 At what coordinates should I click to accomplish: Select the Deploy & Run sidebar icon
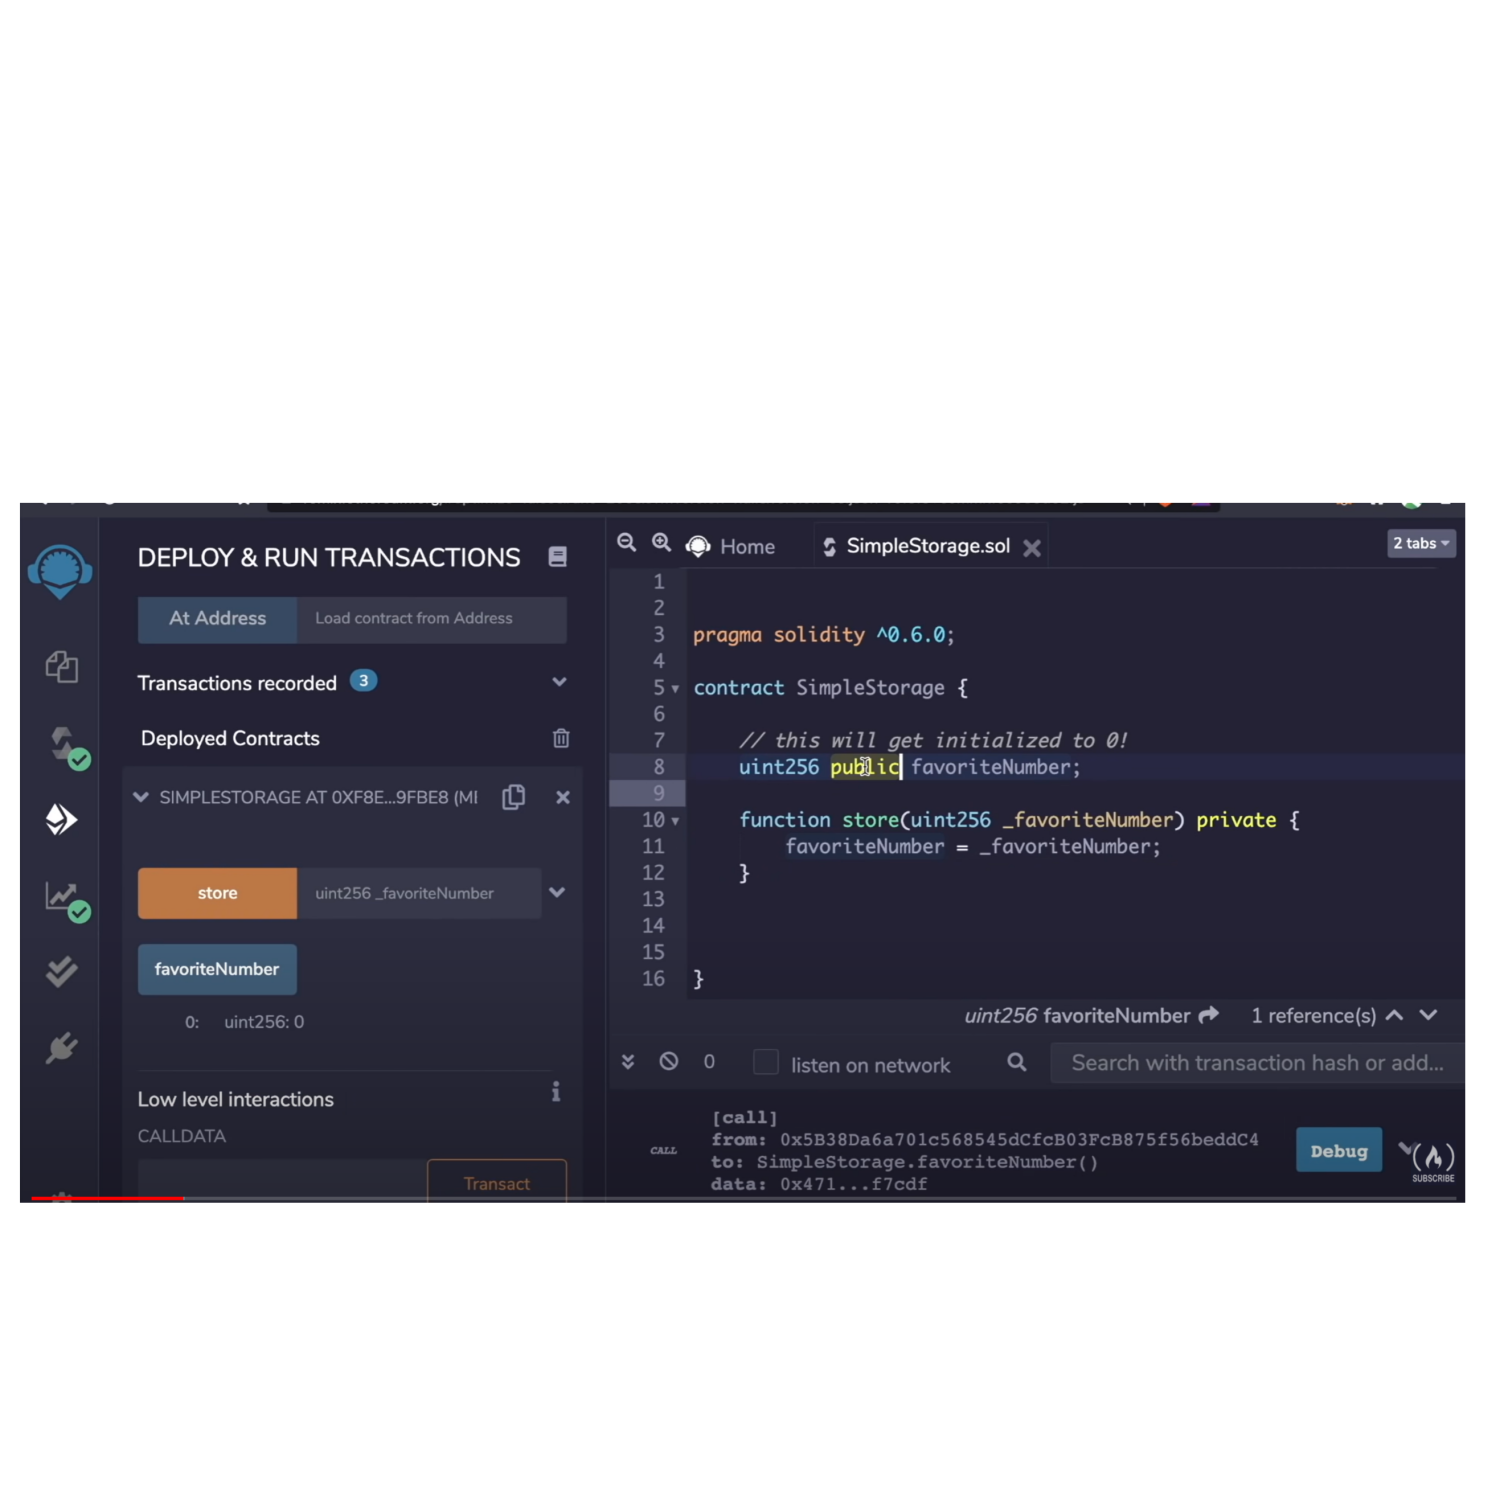pos(61,820)
